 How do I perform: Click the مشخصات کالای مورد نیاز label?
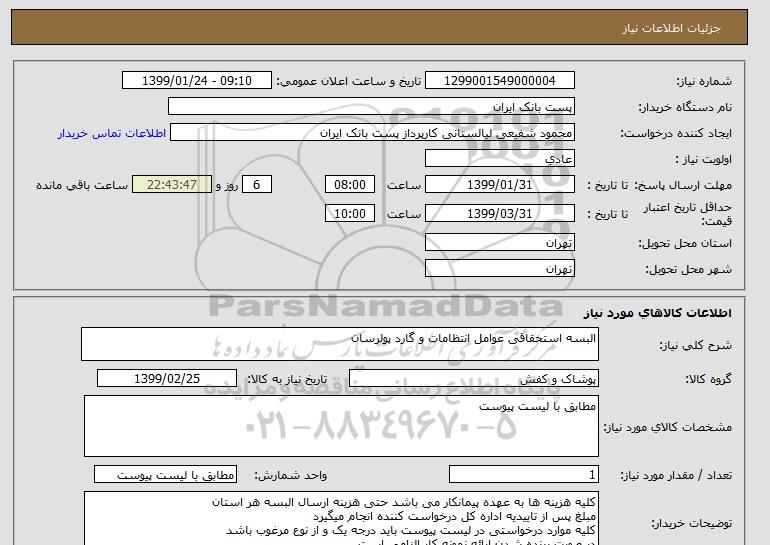(x=668, y=427)
